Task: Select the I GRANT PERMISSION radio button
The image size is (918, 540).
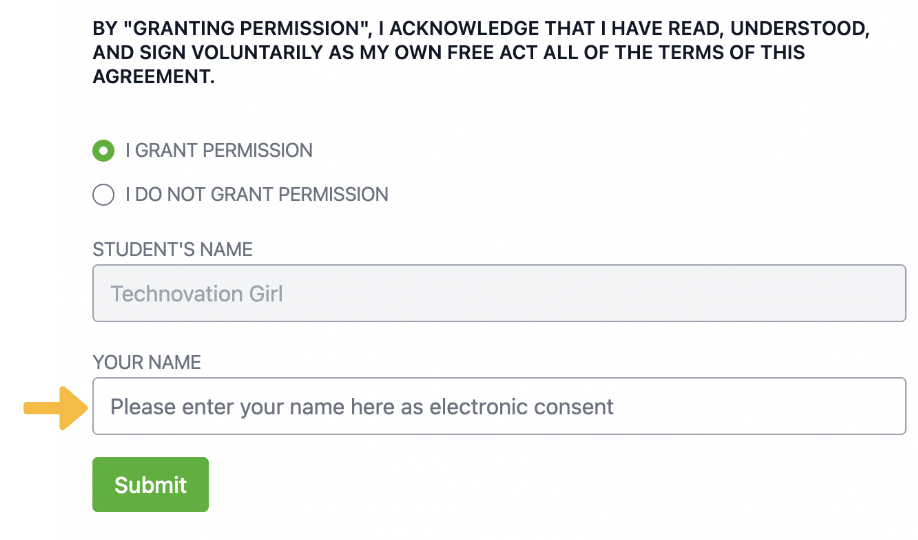Action: [x=103, y=151]
